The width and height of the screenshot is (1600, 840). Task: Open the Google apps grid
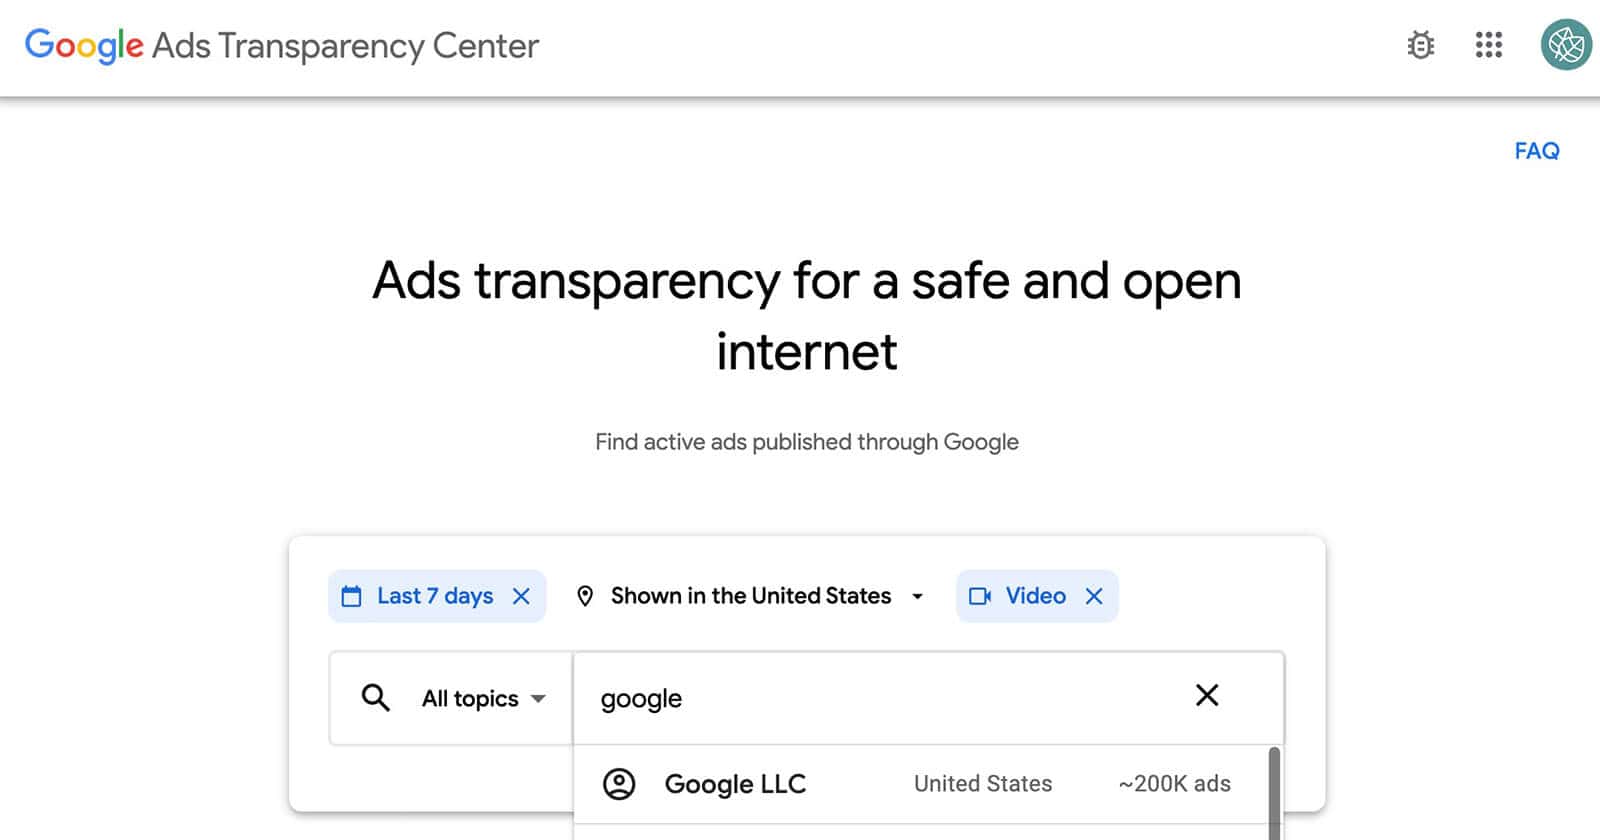click(x=1489, y=46)
